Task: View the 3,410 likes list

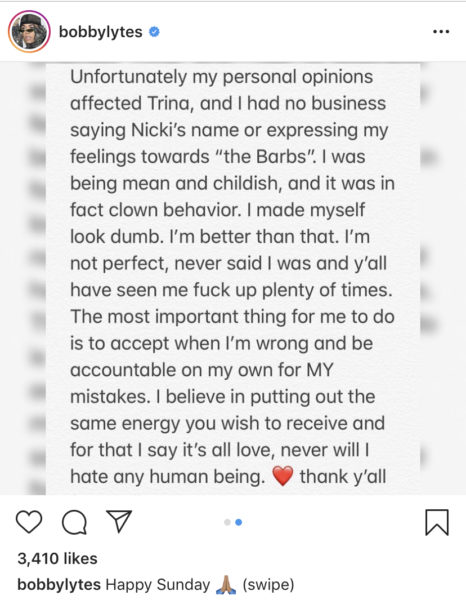Action: coord(57,559)
